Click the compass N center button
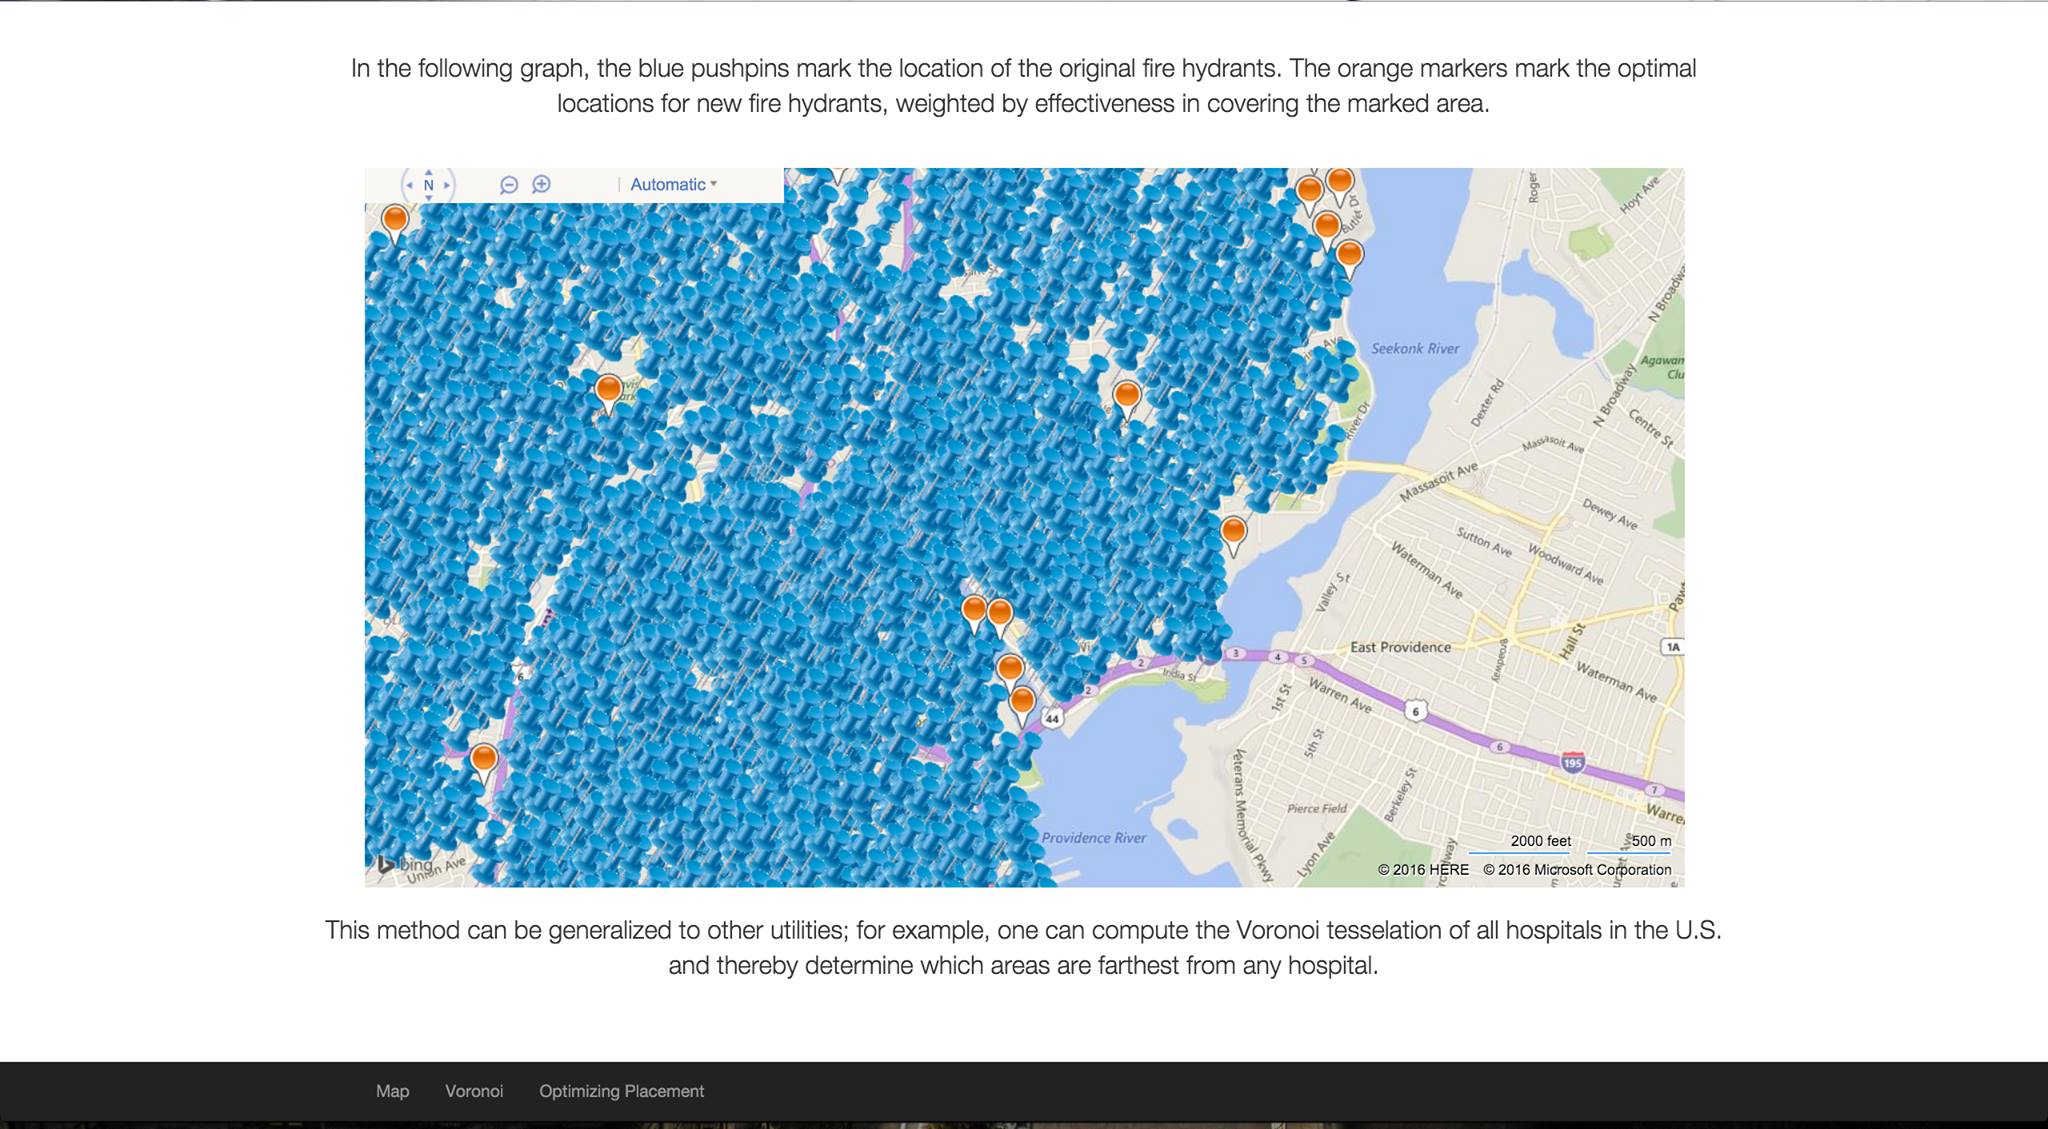Image resolution: width=2048 pixels, height=1129 pixels. coord(428,185)
